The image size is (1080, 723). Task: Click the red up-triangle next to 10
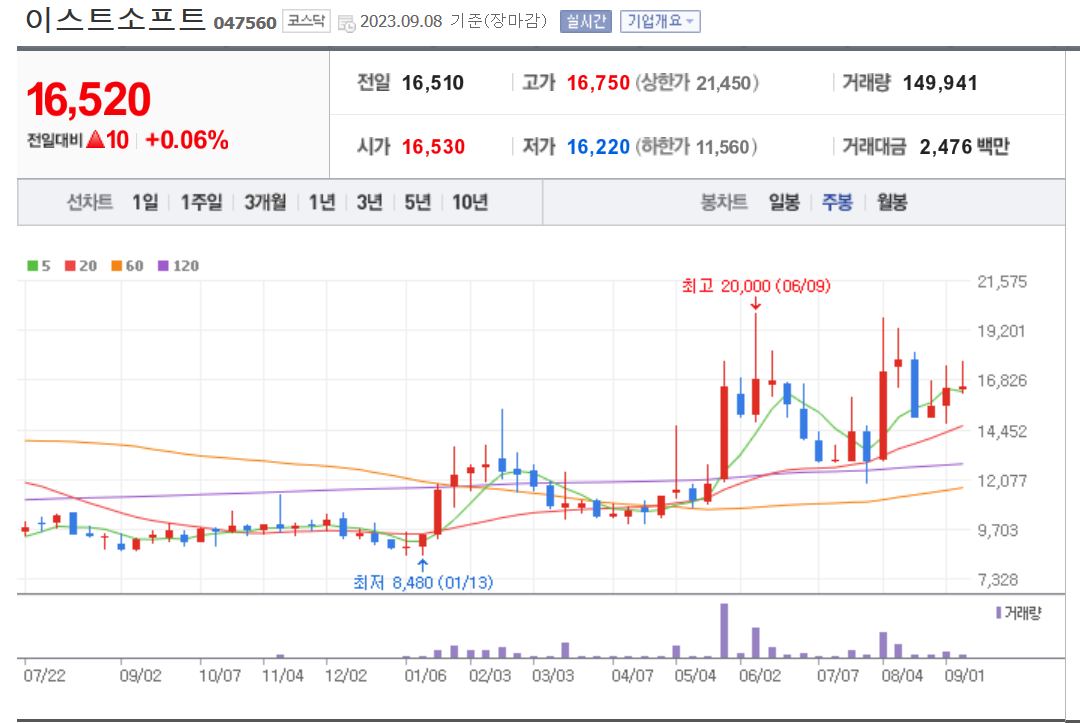click(96, 140)
